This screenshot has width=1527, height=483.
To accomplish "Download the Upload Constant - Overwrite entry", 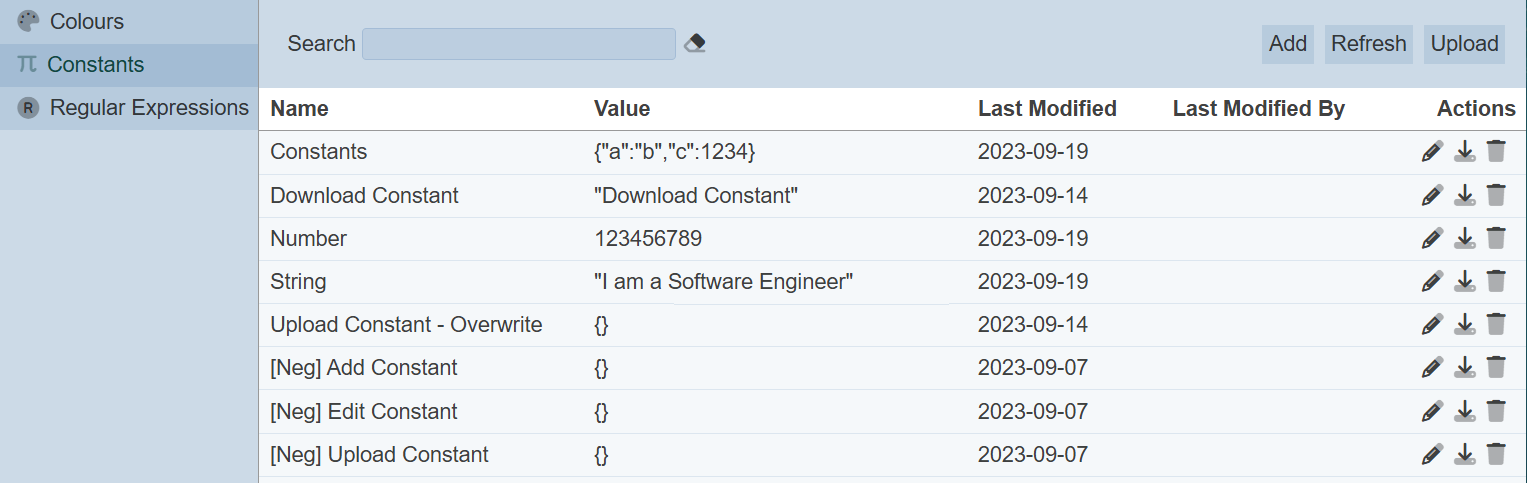I will (1464, 324).
